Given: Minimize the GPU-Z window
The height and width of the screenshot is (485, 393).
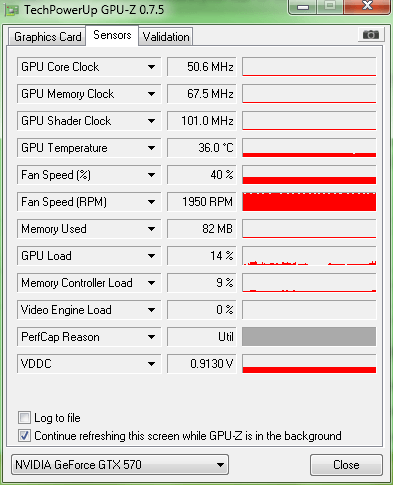Looking at the screenshot, I should point(303,7).
